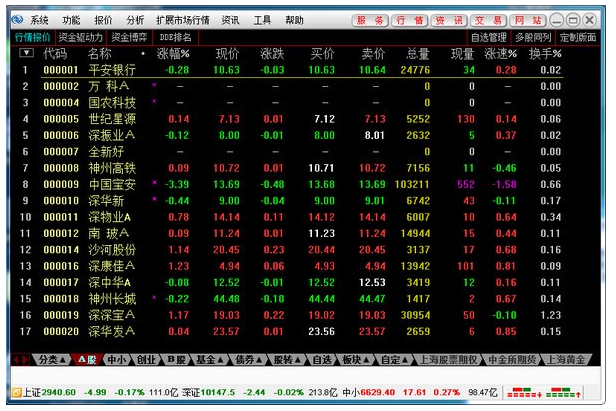Open the 分析 menu
616x411 pixels.
click(x=135, y=20)
